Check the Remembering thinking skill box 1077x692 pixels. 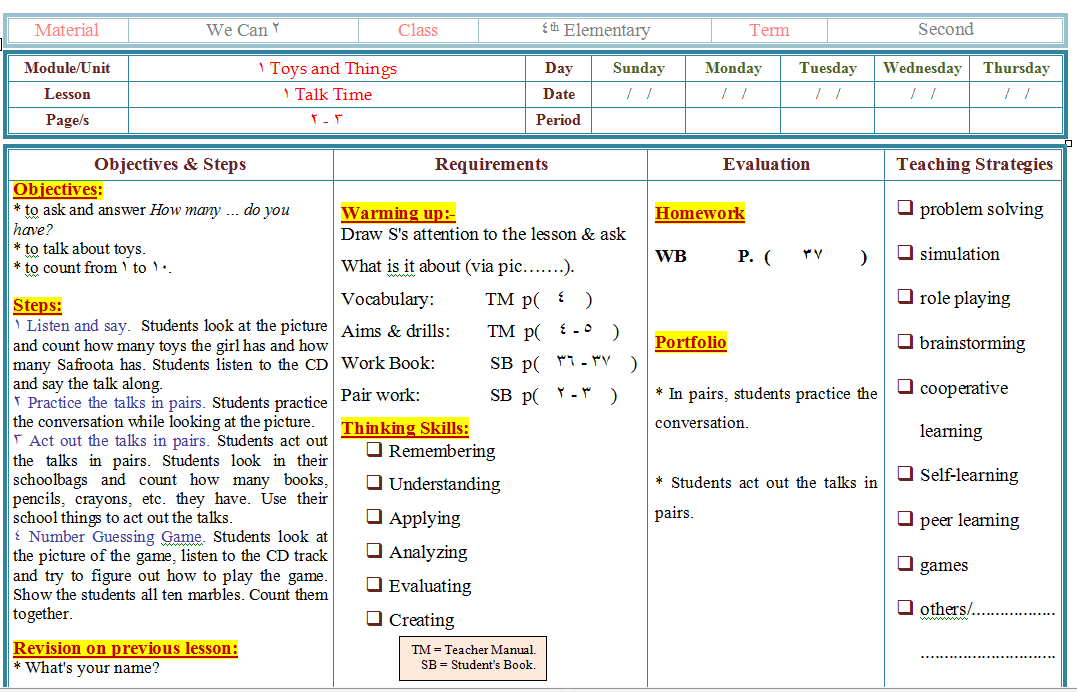pos(374,449)
